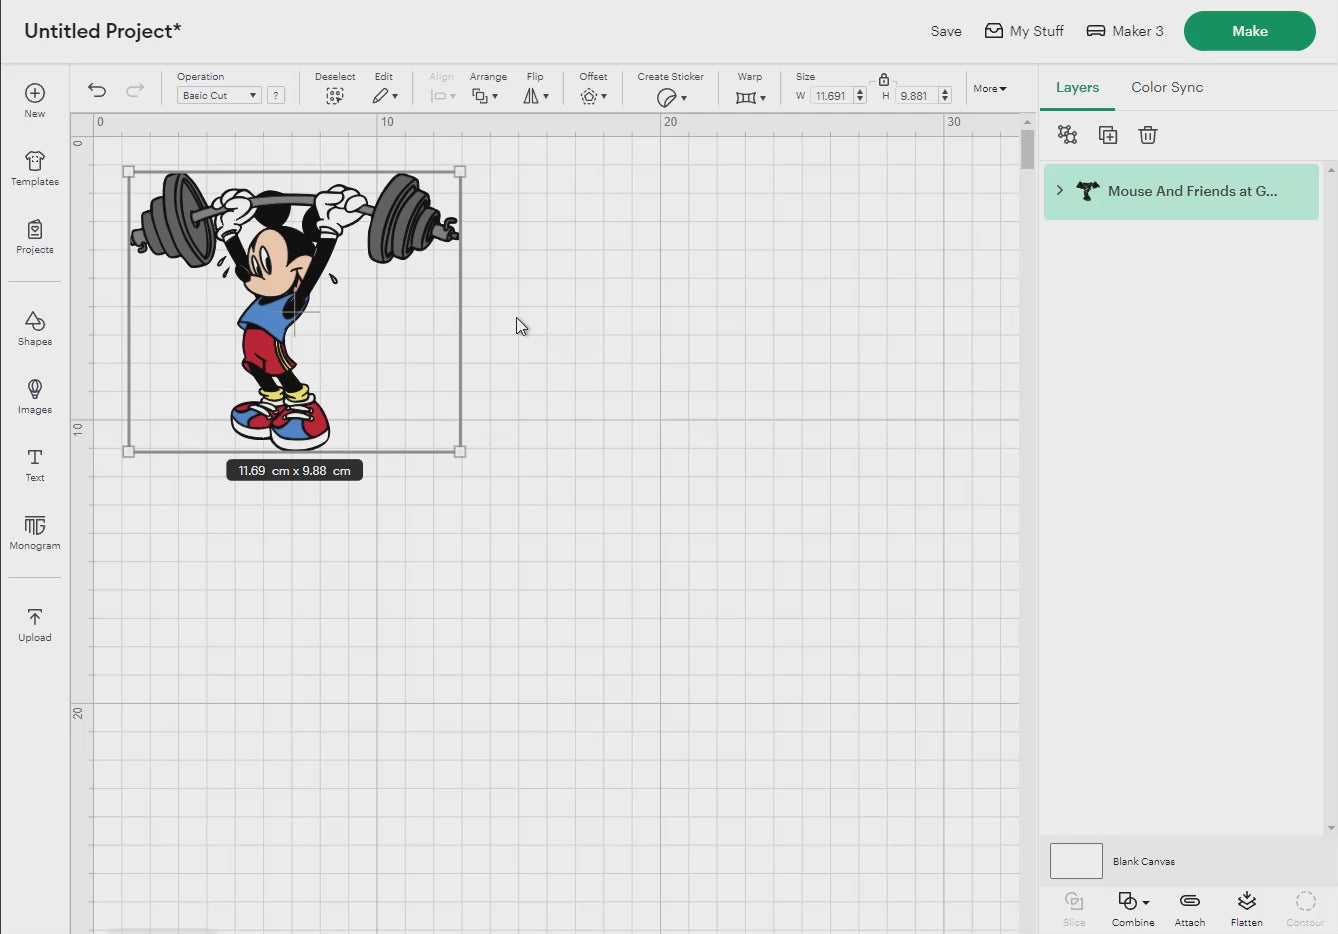The image size is (1338, 934).
Task: Open the Combine dropdown
Action: pos(1133,909)
